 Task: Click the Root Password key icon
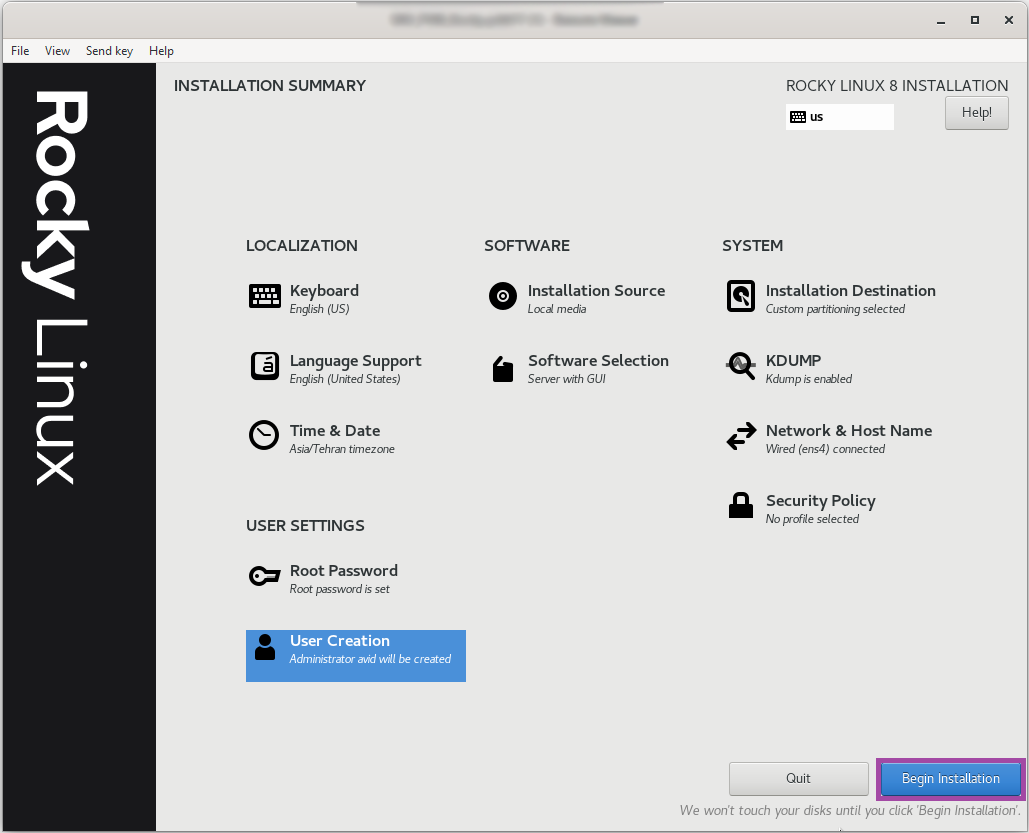pos(264,576)
